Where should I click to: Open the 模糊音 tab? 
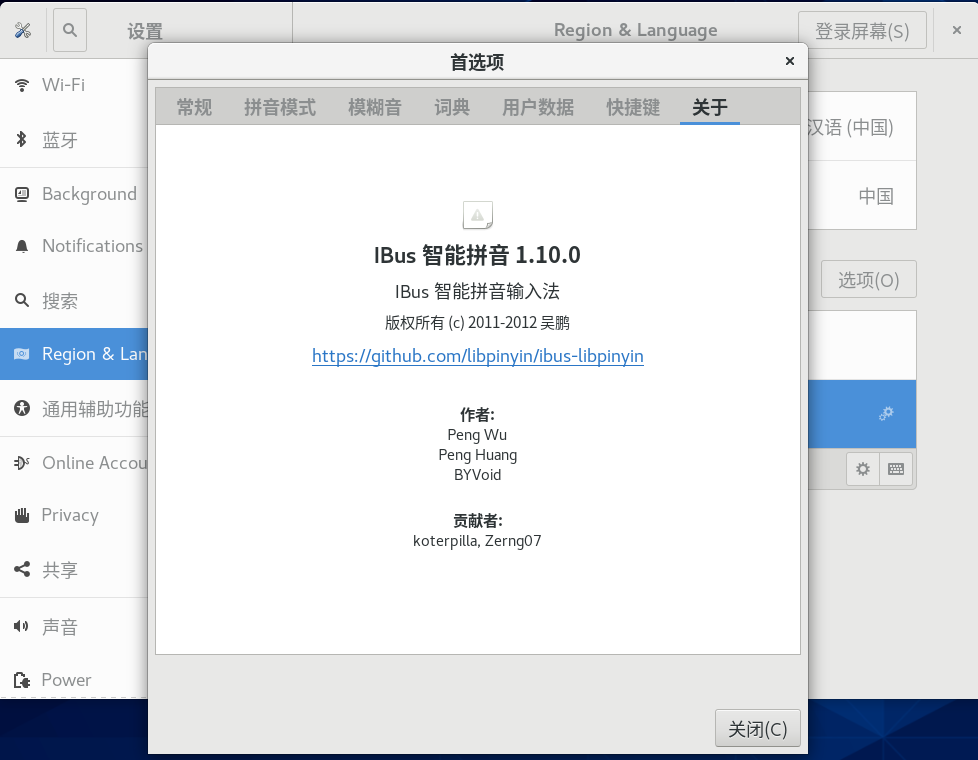[375, 107]
